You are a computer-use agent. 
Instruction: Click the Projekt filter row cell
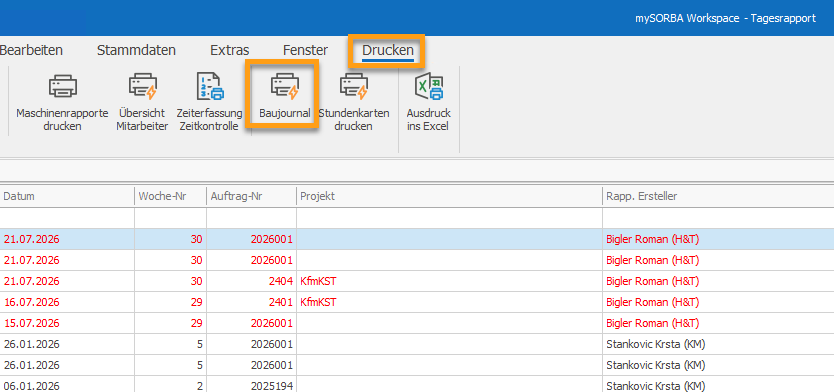pyautogui.click(x=449, y=218)
